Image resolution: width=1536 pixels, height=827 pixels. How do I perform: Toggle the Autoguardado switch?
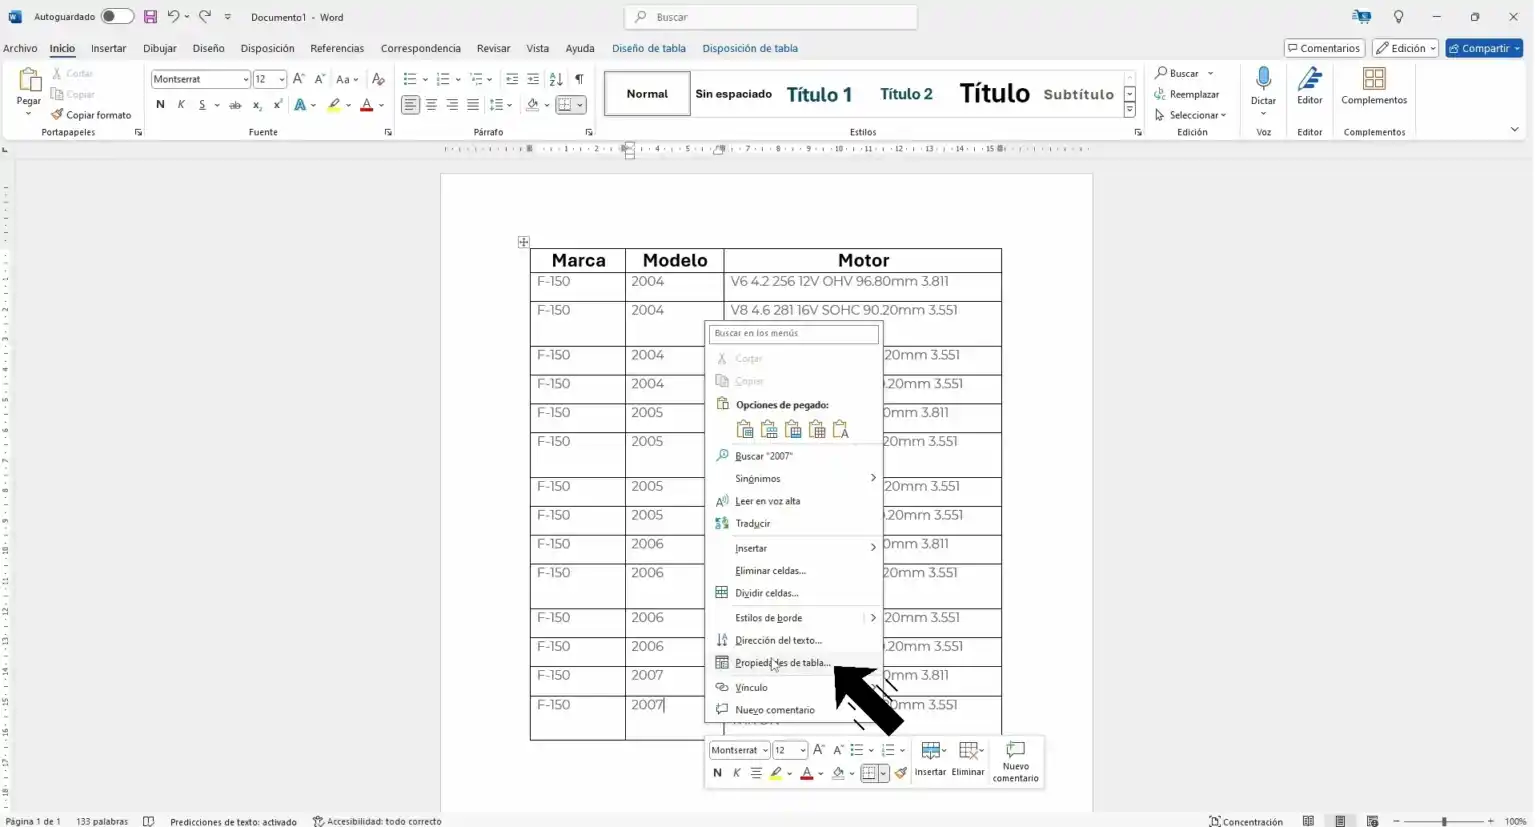click(116, 17)
